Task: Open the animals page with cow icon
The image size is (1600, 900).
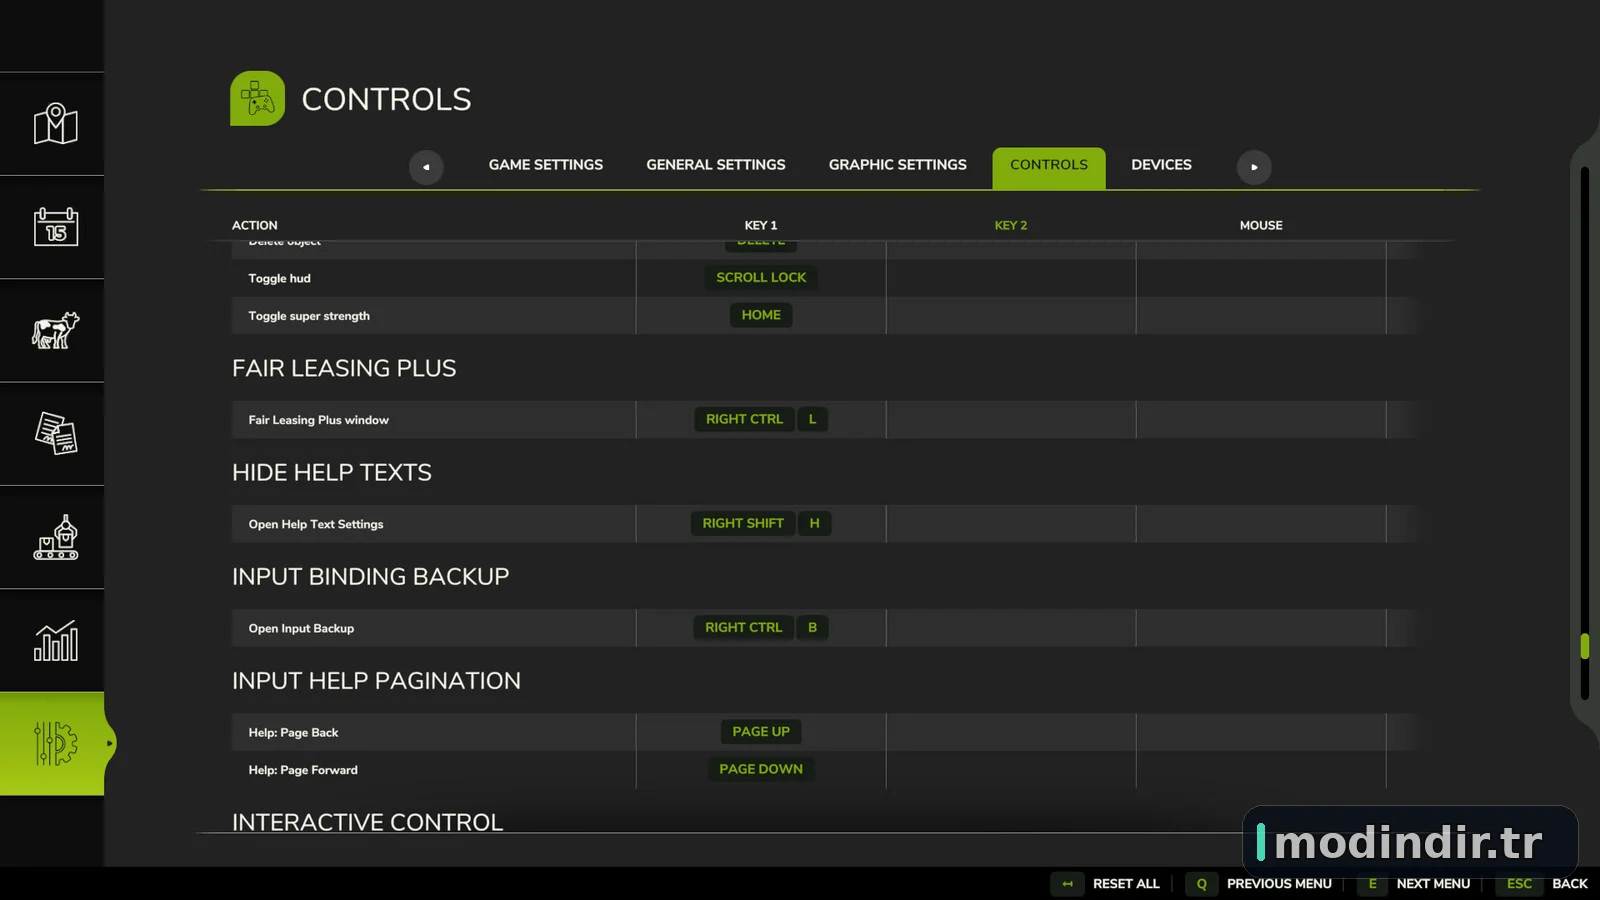Action: pyautogui.click(x=55, y=330)
